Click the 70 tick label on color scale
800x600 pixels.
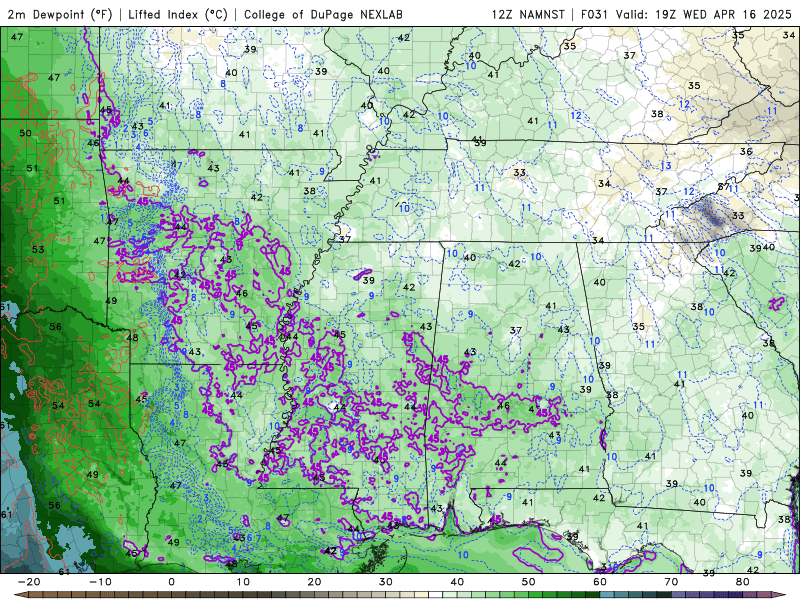click(x=671, y=582)
